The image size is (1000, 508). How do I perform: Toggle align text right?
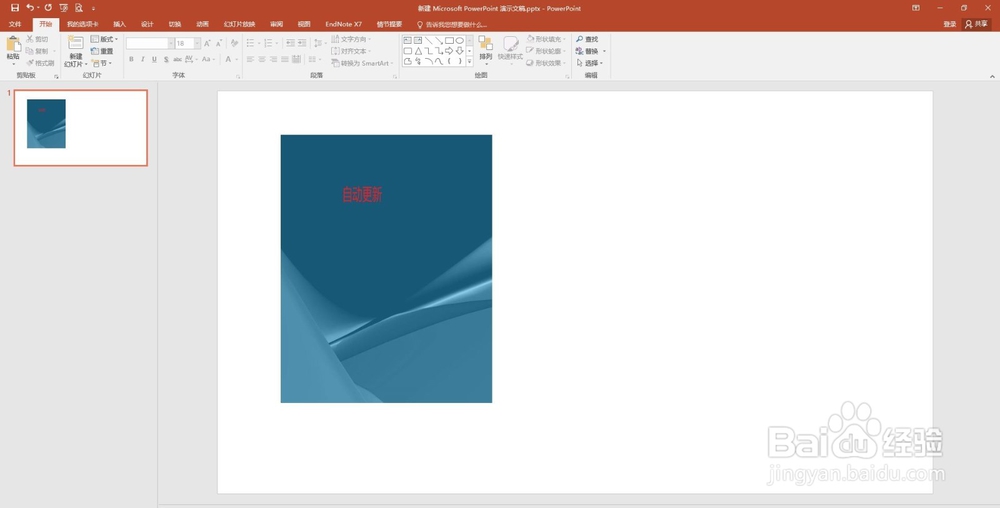(274, 59)
